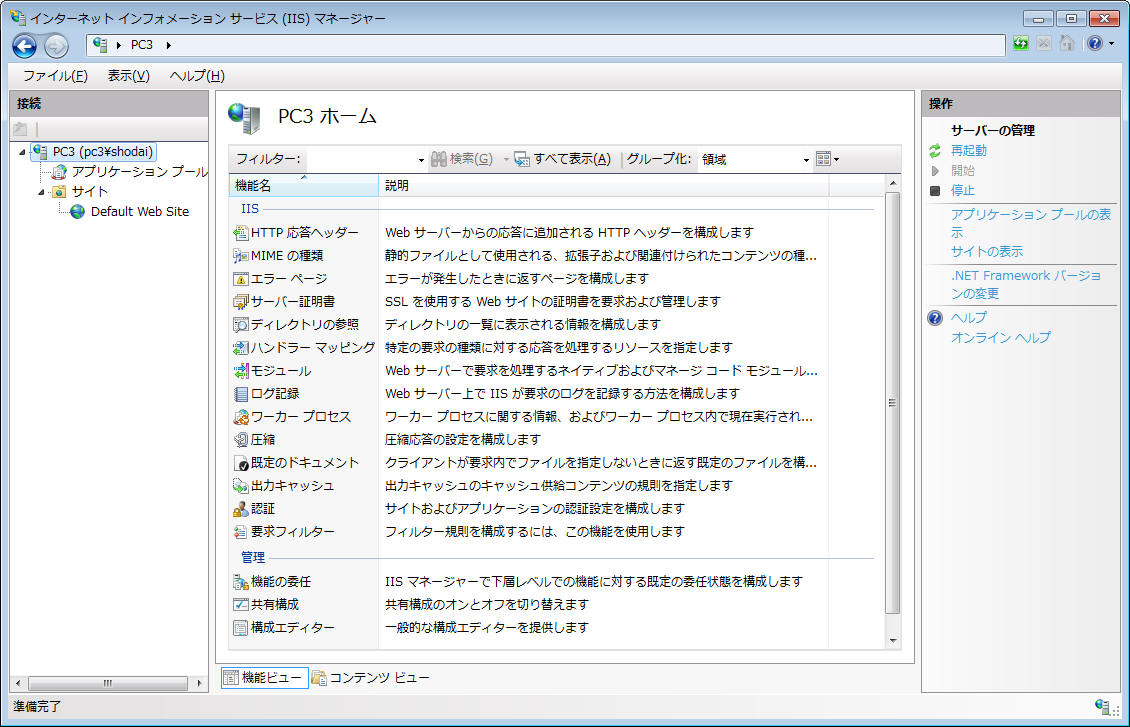
Task: Open the ハンドラー マッピング feature icon
Action: point(240,348)
